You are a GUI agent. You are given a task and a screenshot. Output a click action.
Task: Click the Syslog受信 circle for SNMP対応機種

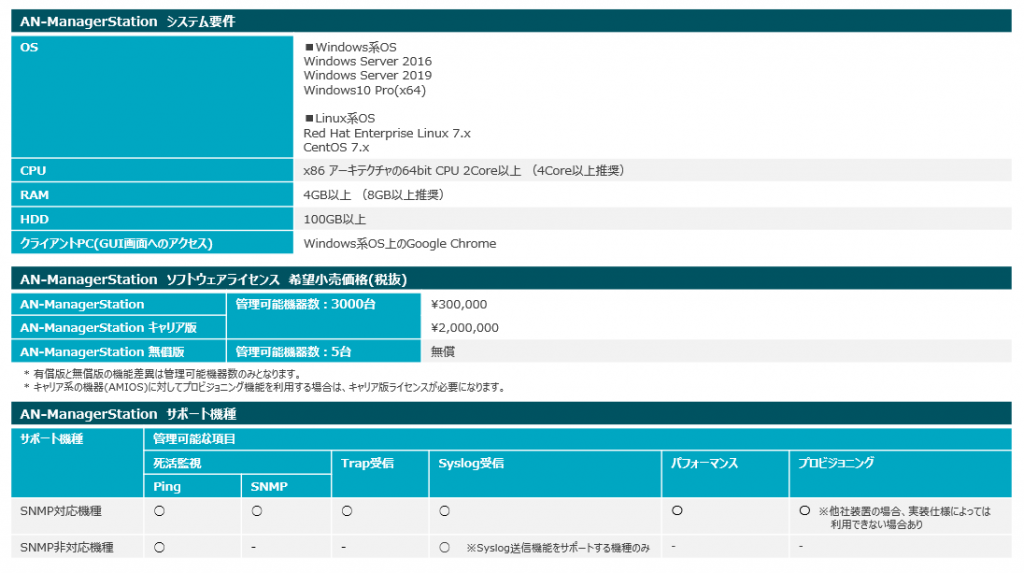(x=445, y=511)
